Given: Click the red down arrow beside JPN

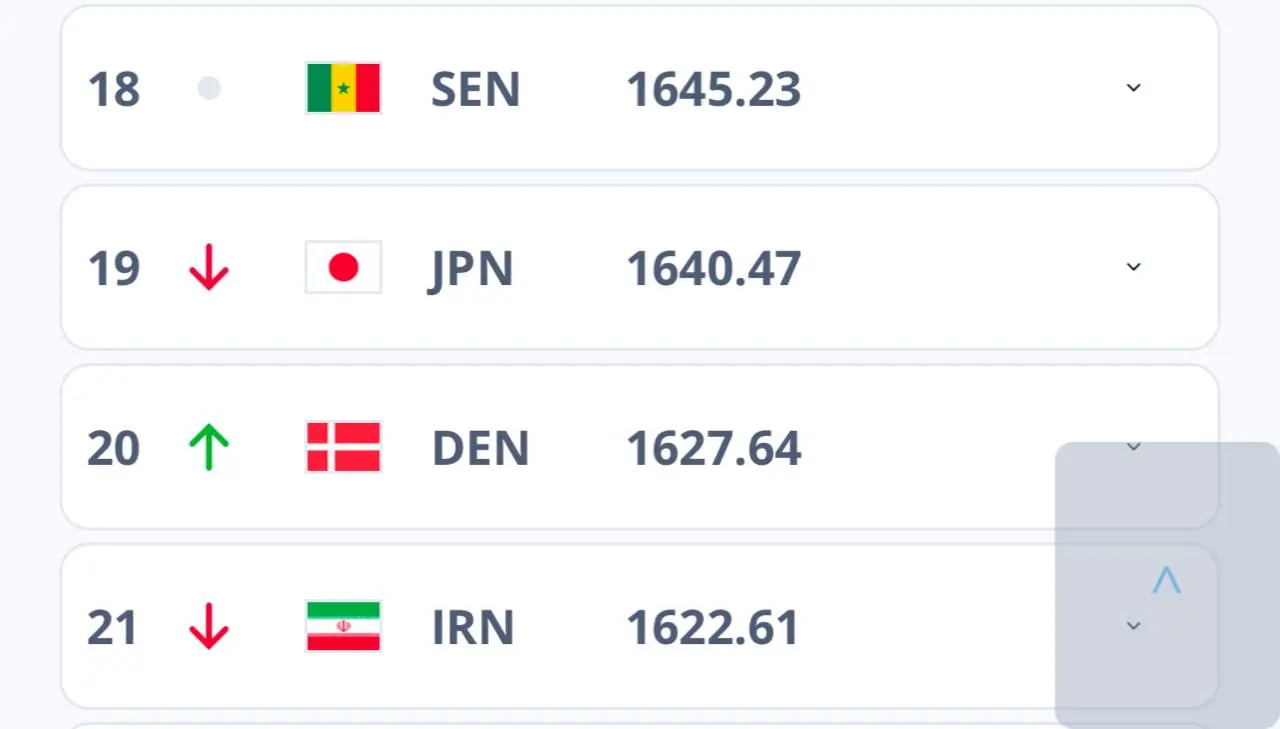Looking at the screenshot, I should tap(209, 268).
